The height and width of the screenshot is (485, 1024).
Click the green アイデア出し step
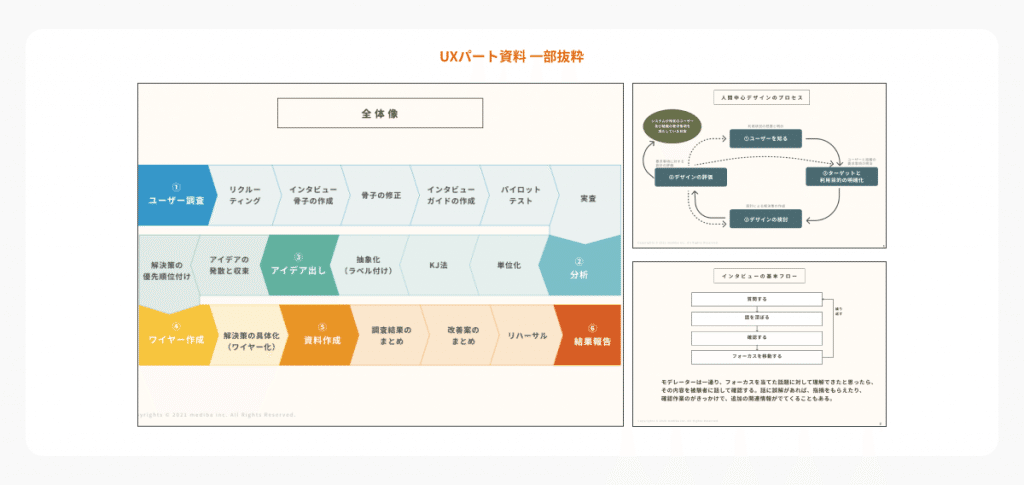pos(298,266)
